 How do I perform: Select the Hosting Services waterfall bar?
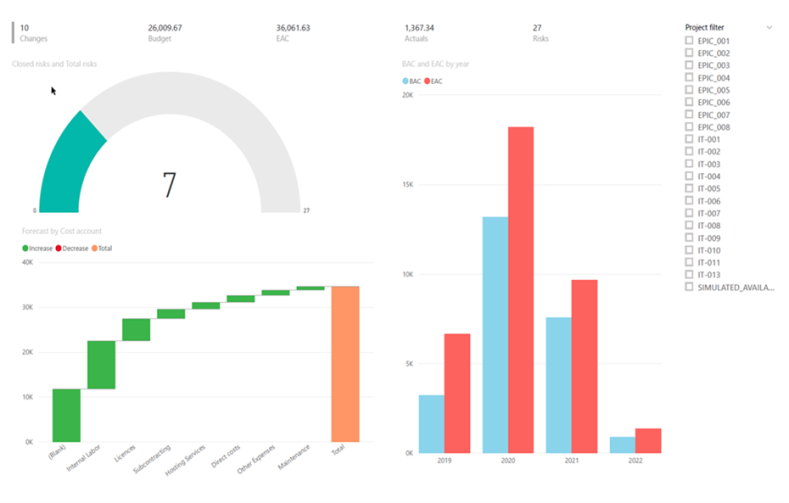(x=206, y=306)
